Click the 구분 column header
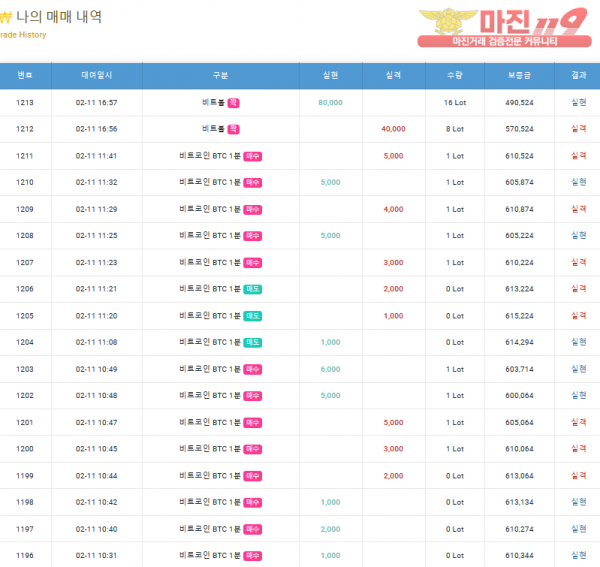 pyautogui.click(x=221, y=75)
